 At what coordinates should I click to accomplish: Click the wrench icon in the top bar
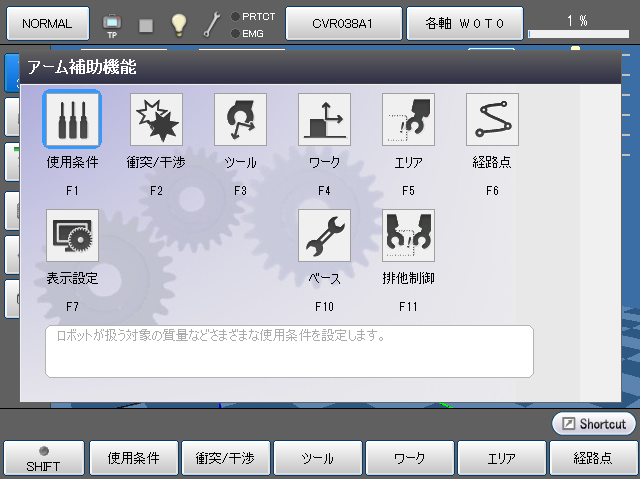coord(212,24)
